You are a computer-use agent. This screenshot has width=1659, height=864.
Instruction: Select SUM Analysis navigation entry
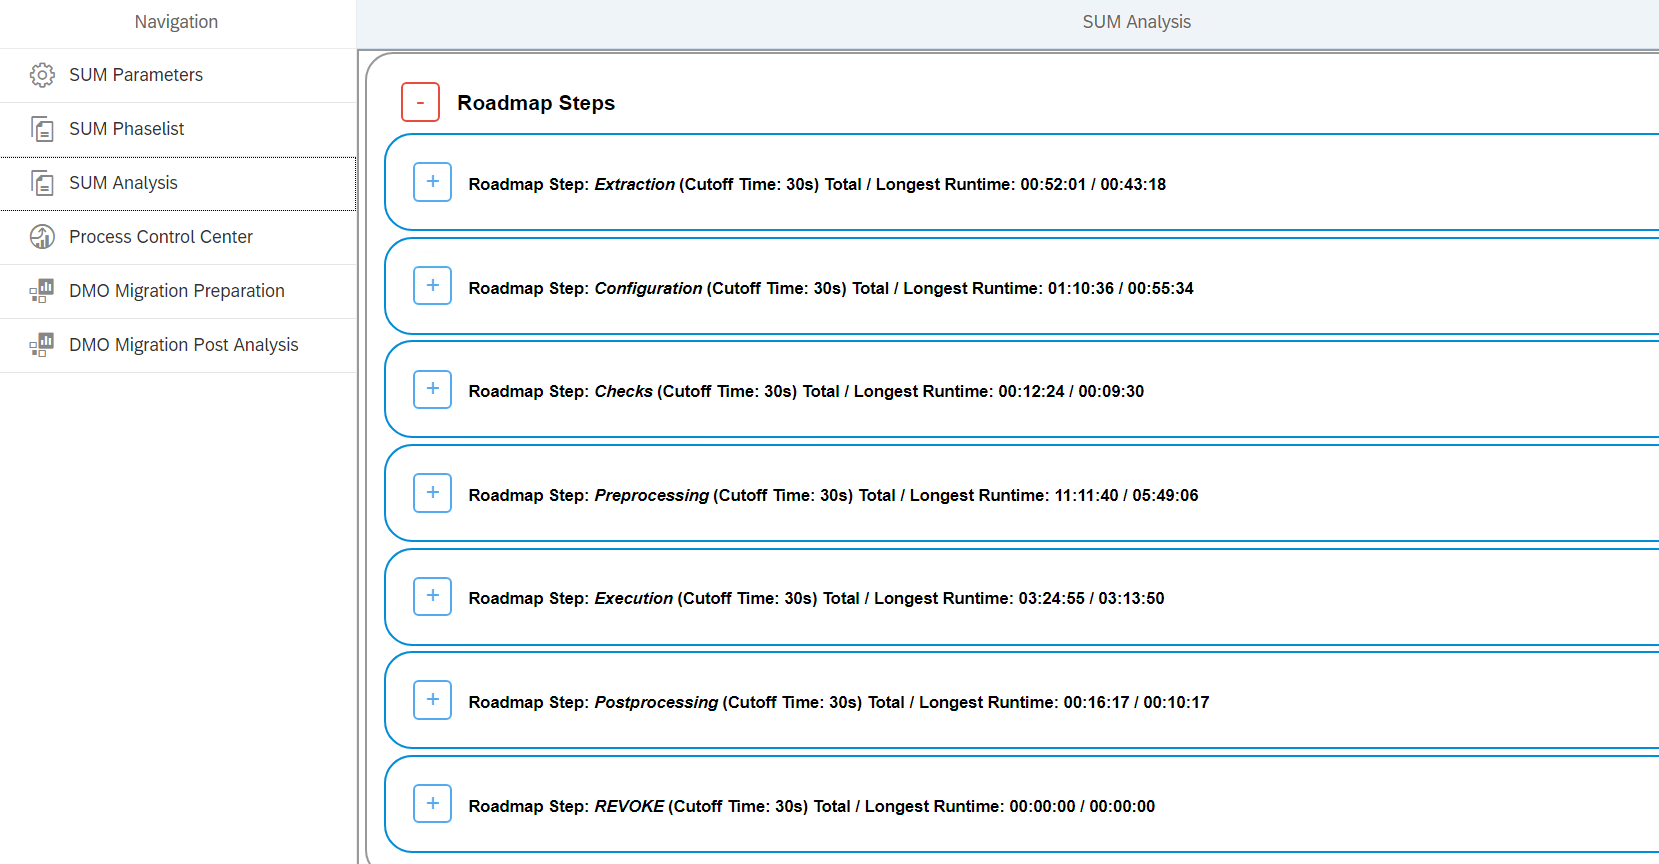coord(178,183)
